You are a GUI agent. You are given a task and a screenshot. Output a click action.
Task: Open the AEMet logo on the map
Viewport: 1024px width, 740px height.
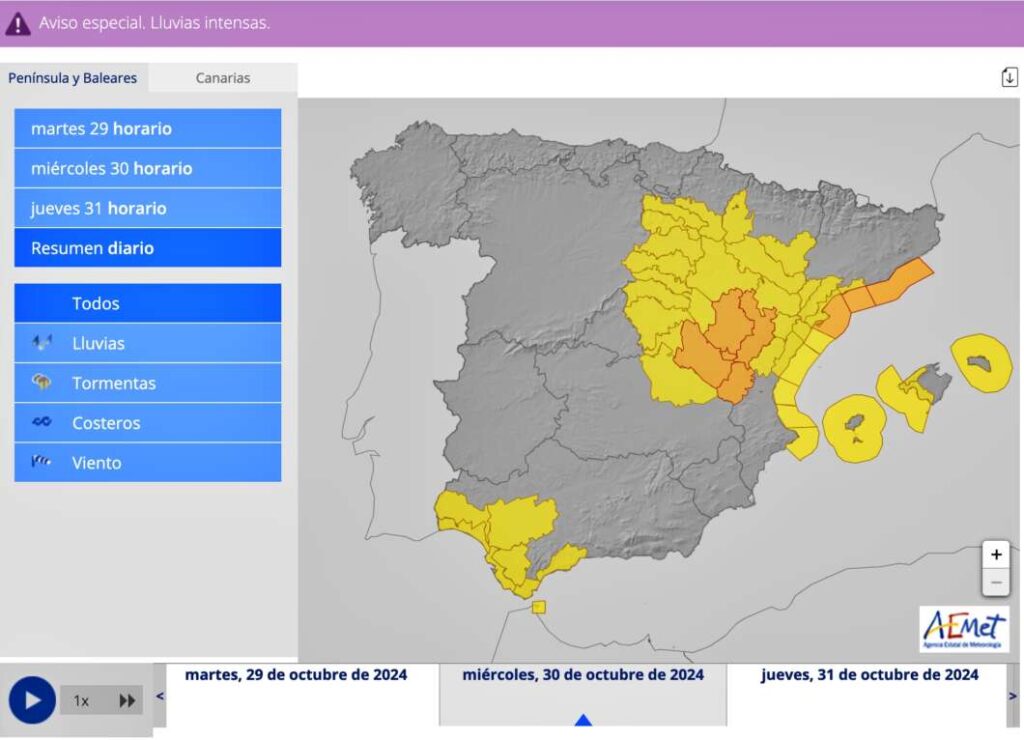coord(964,629)
